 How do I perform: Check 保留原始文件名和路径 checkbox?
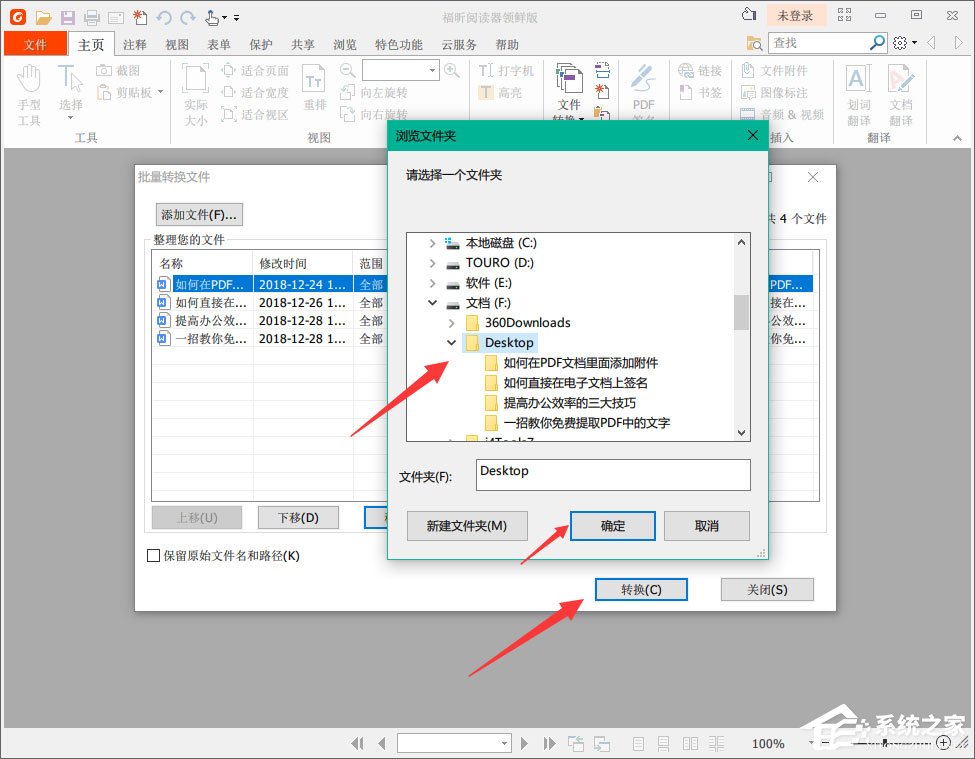tap(153, 555)
